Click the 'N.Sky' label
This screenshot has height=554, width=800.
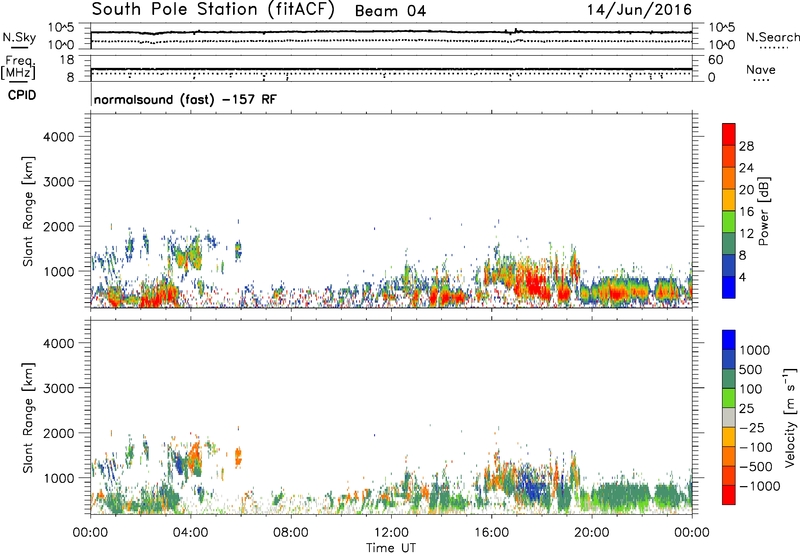point(19,37)
